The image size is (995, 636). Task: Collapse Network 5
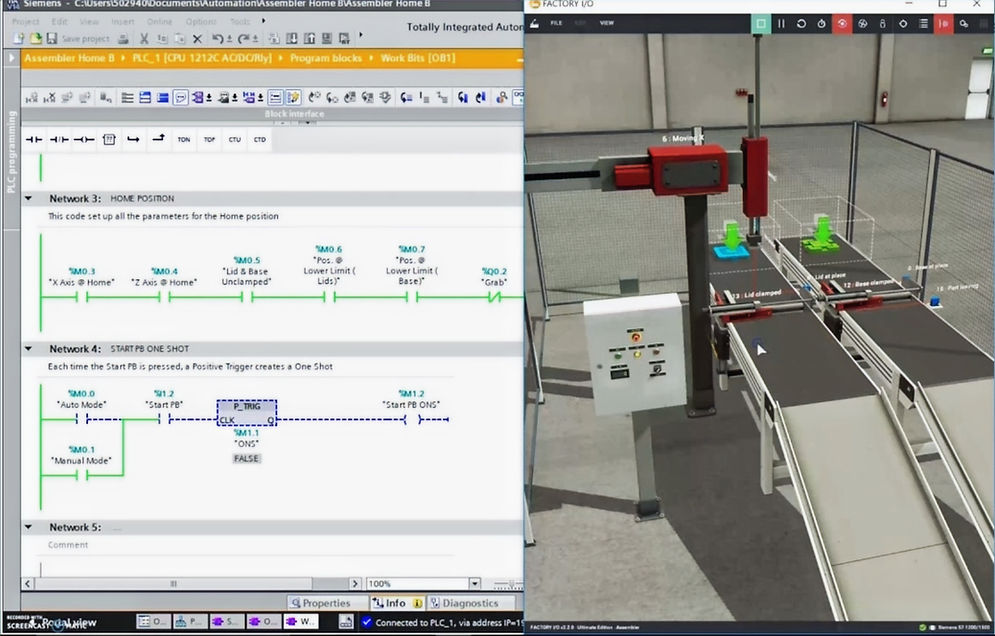pos(28,527)
